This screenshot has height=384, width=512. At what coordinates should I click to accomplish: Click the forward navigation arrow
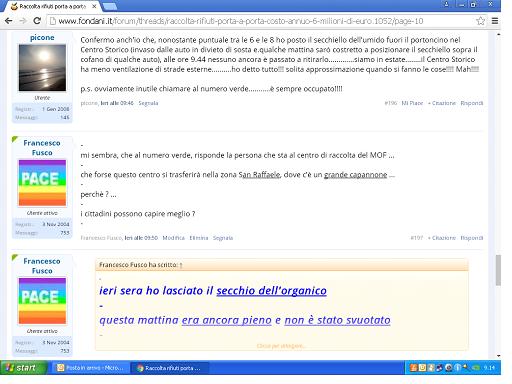point(23,21)
